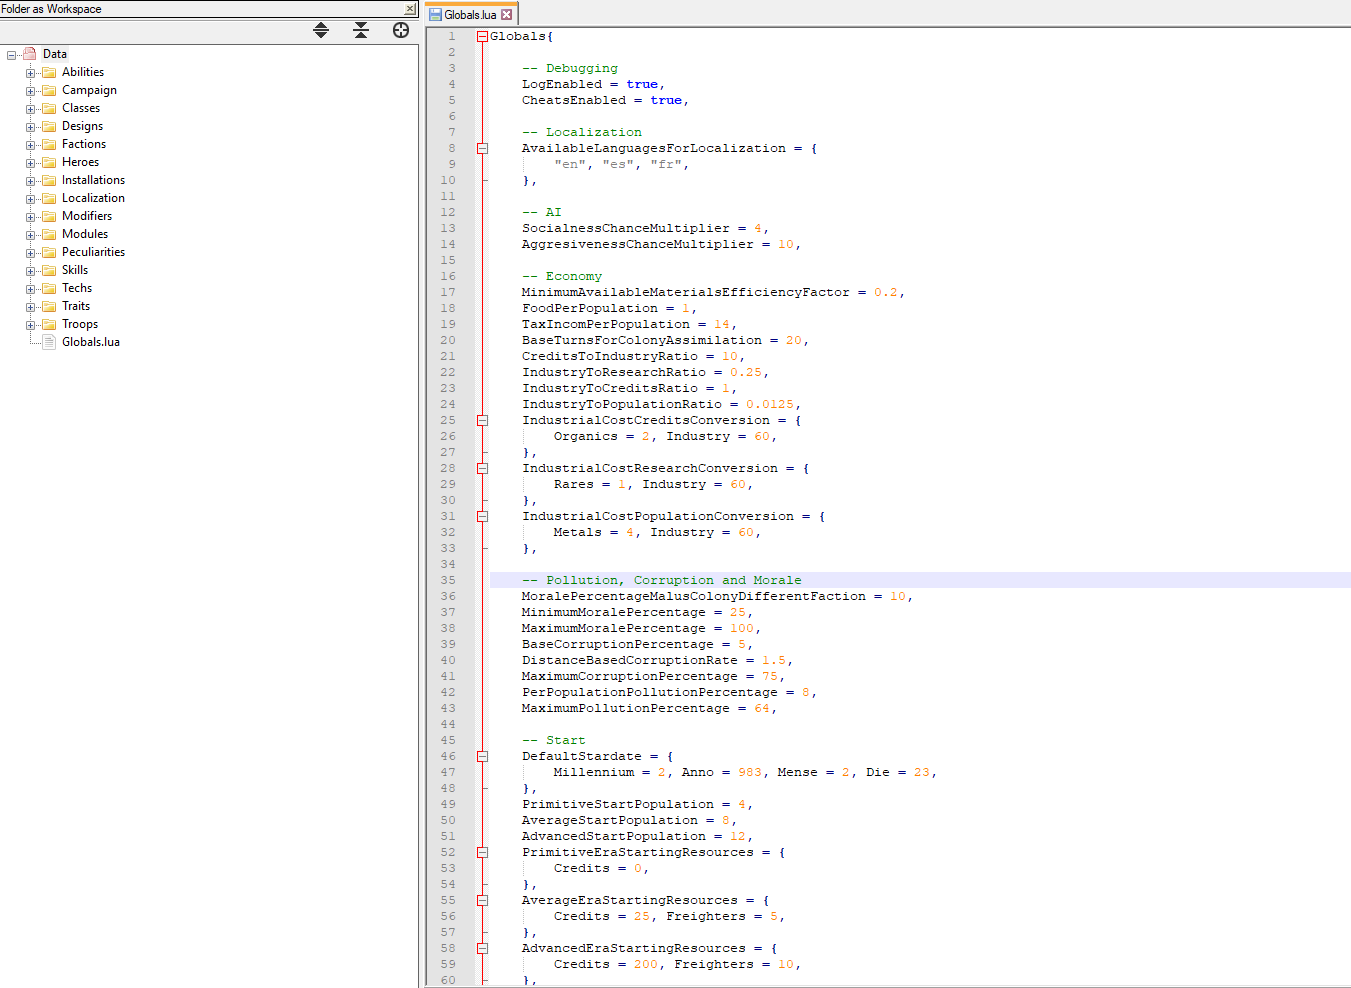The height and width of the screenshot is (988, 1351).
Task: Click the Locate current file icon
Action: [x=401, y=30]
